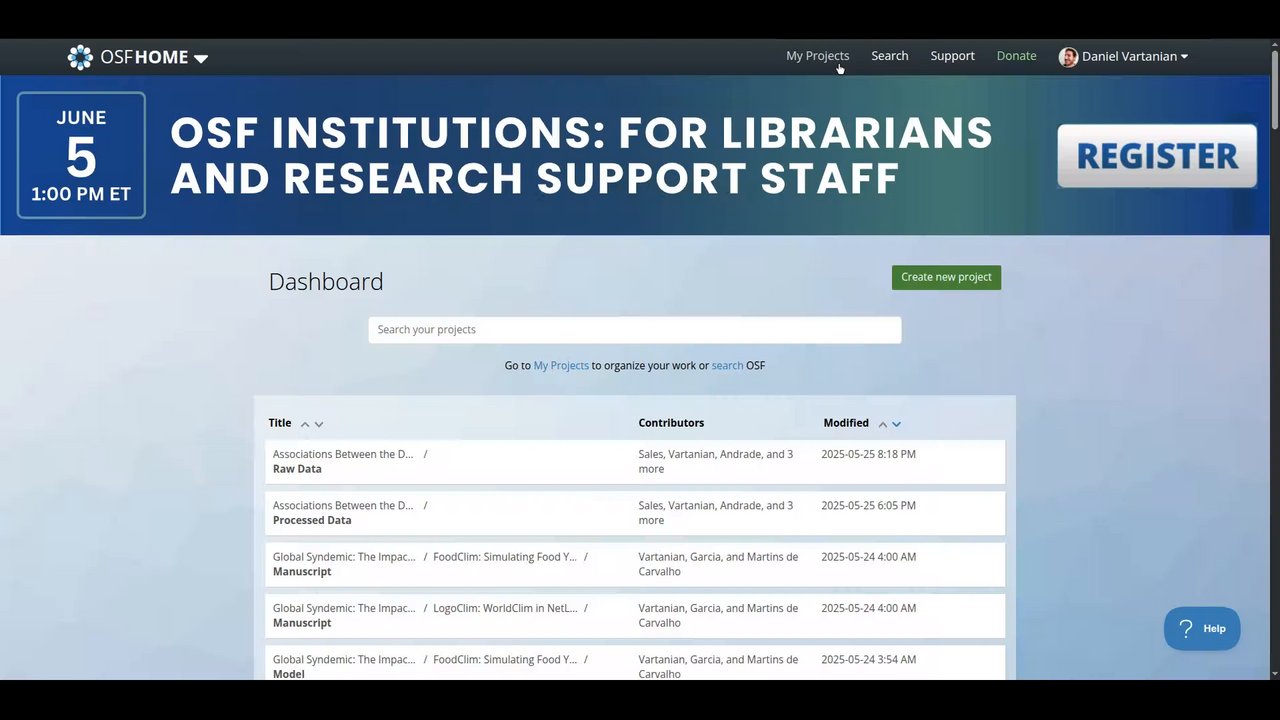Open the Raw Data project row
This screenshot has width=1280, height=720.
click(635, 462)
